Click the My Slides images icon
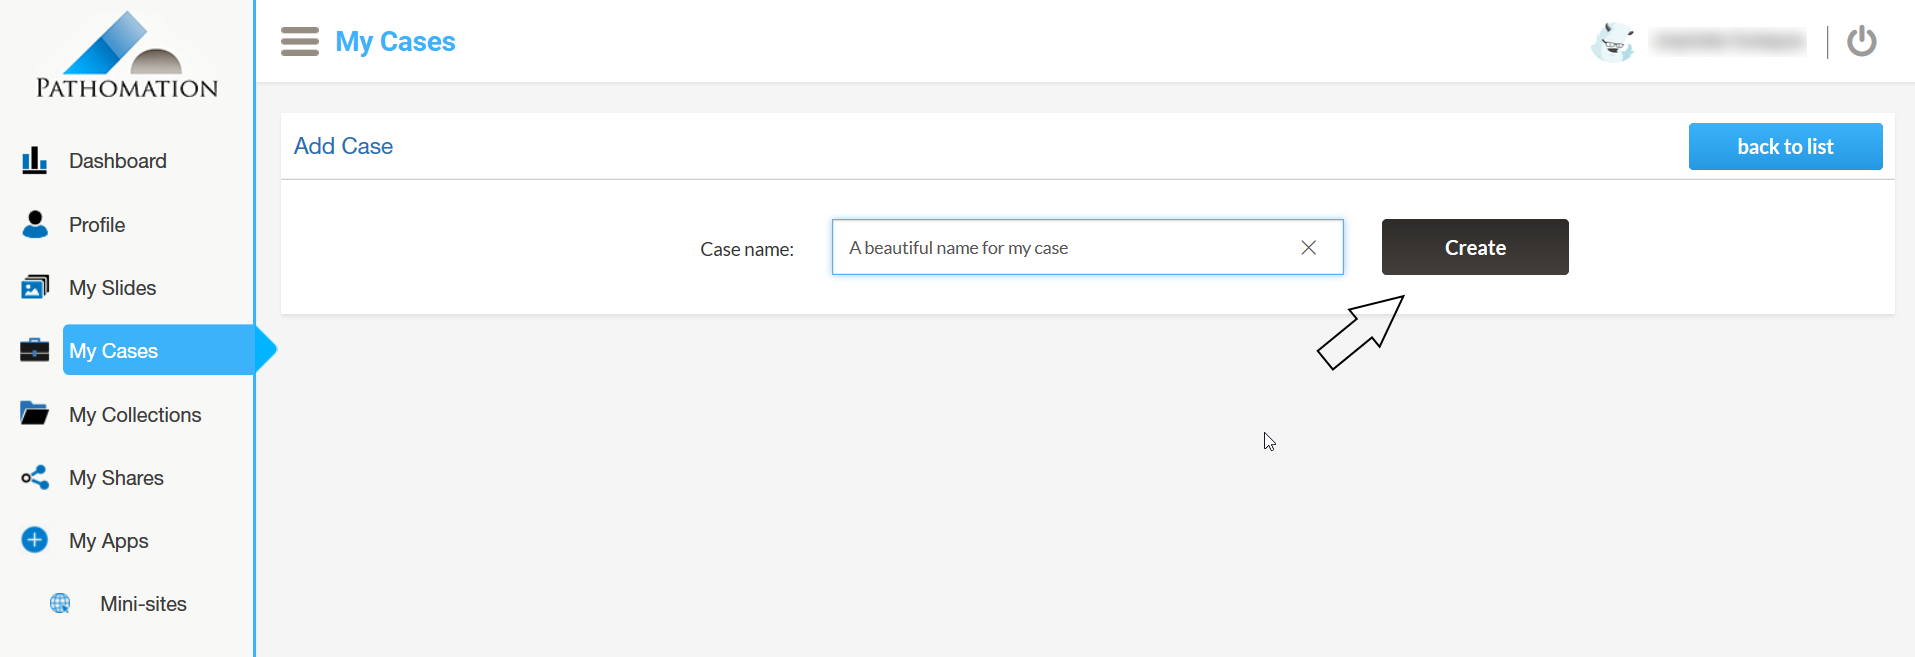 pyautogui.click(x=35, y=288)
